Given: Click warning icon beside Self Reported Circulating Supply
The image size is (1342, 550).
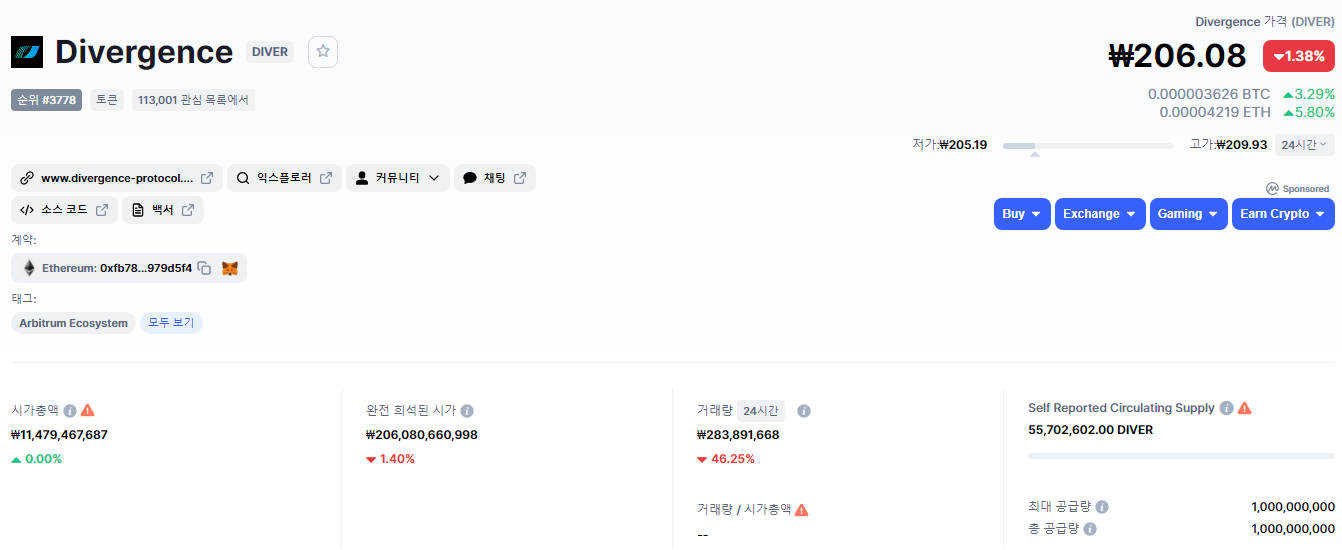Looking at the screenshot, I should 1244,408.
